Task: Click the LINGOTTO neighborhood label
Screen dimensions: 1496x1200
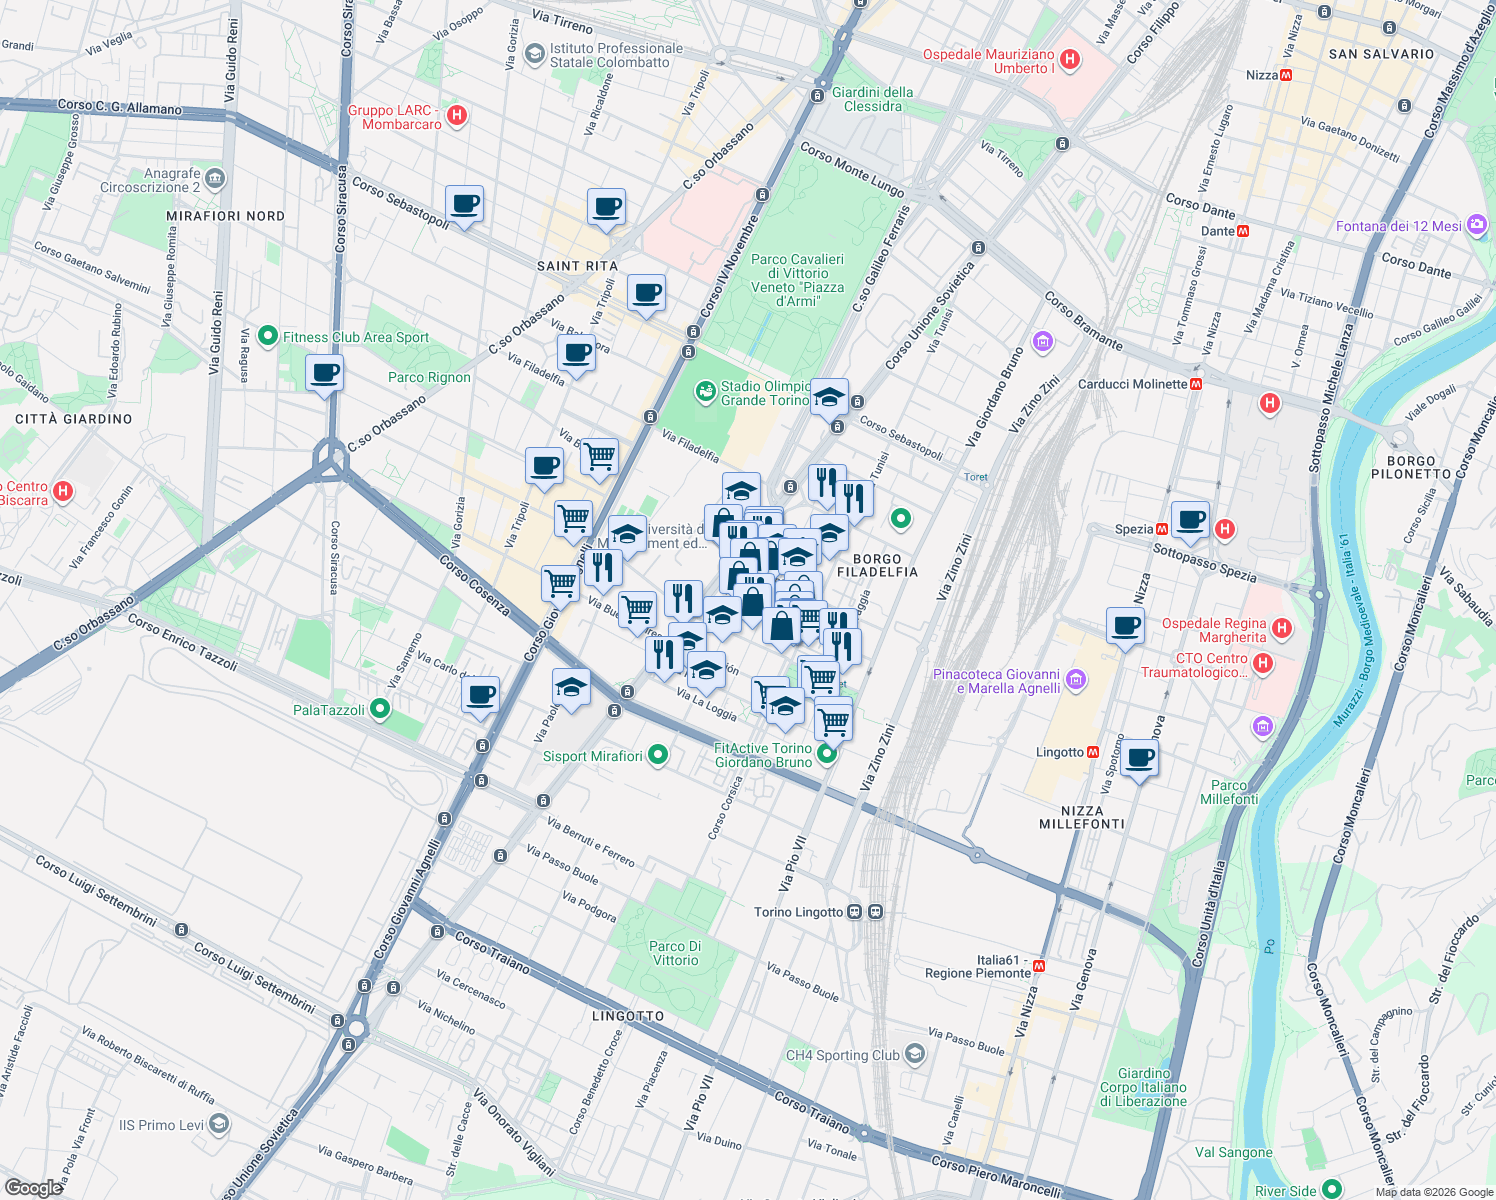Action: point(628,1016)
